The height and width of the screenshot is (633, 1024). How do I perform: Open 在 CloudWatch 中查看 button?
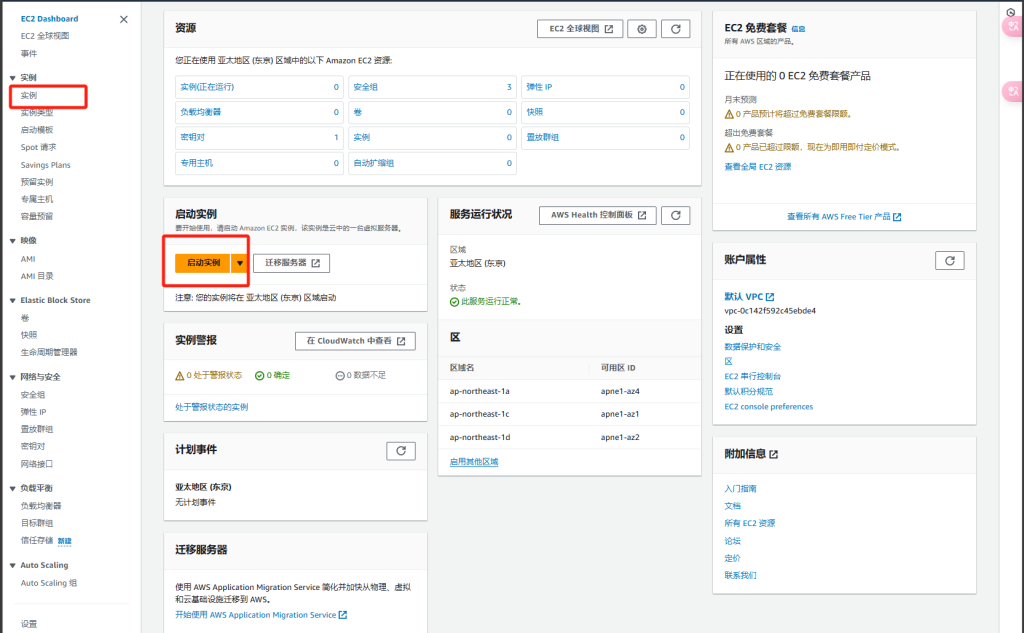pyautogui.click(x=355, y=341)
